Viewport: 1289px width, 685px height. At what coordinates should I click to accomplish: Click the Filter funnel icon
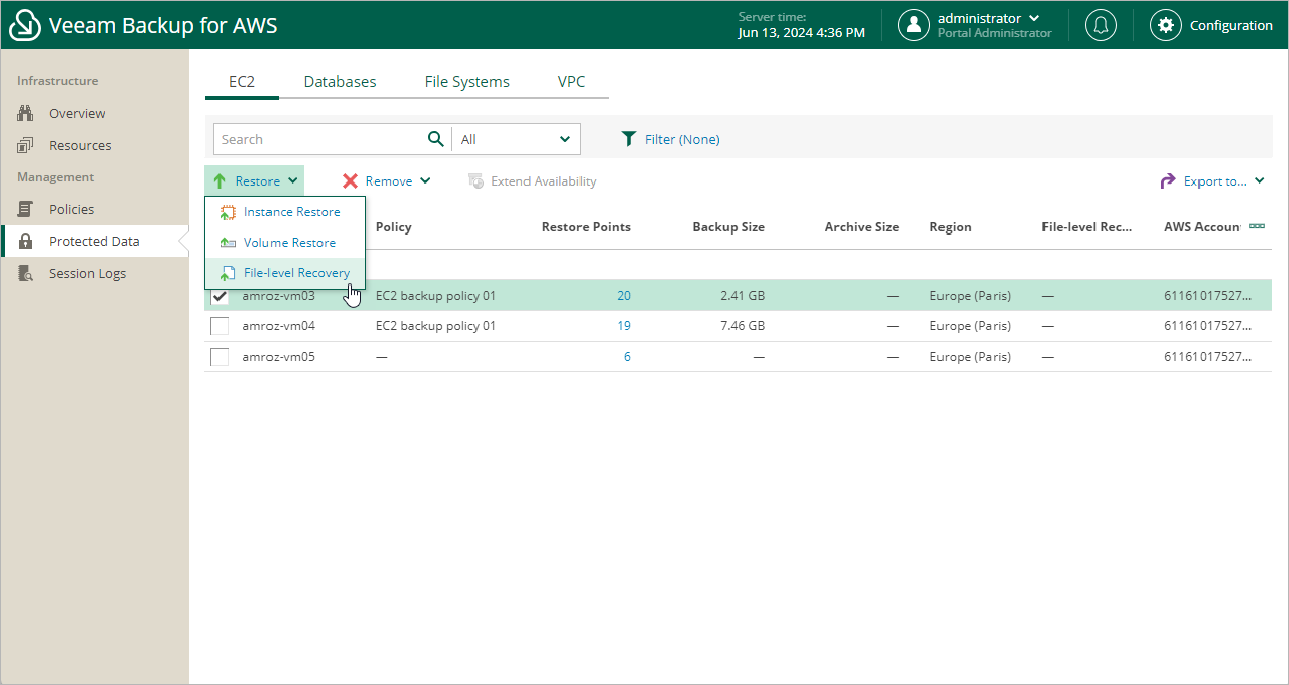pyautogui.click(x=628, y=139)
